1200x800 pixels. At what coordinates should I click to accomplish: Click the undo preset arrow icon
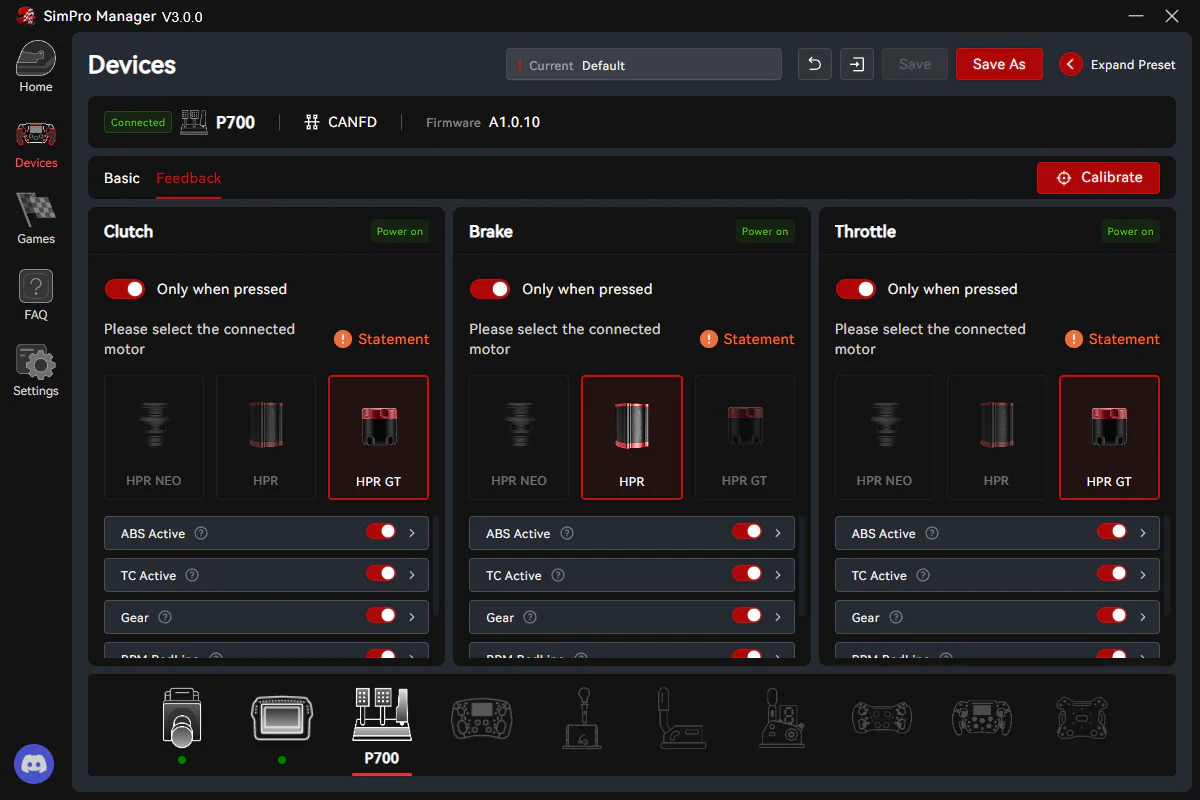815,64
